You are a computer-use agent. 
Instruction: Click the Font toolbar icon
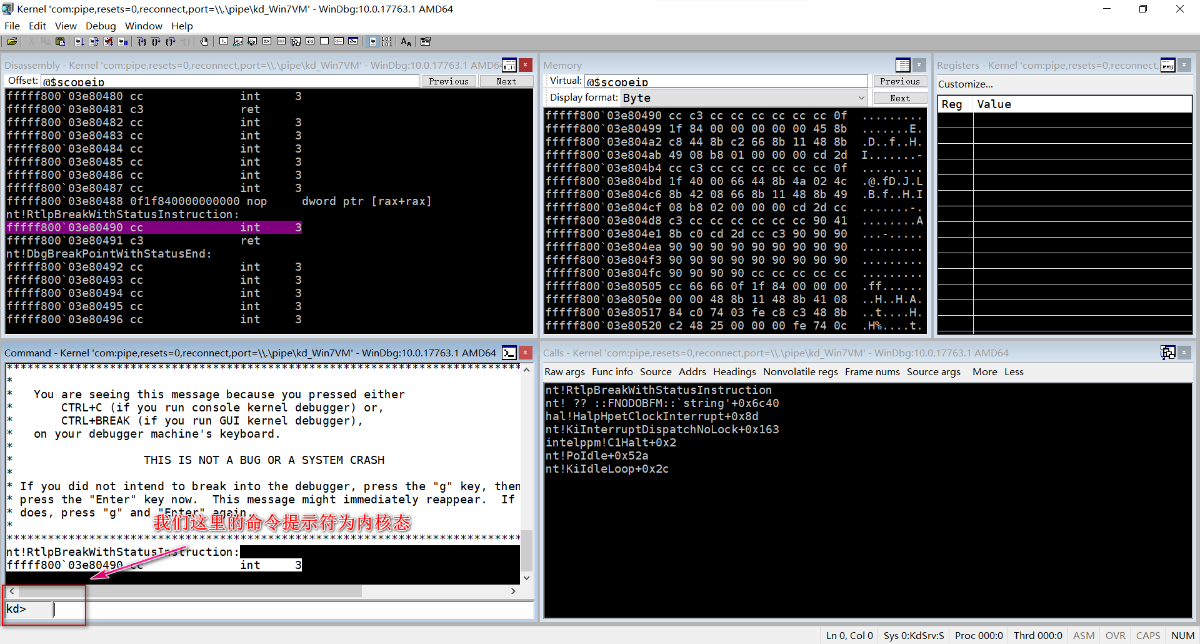click(405, 42)
